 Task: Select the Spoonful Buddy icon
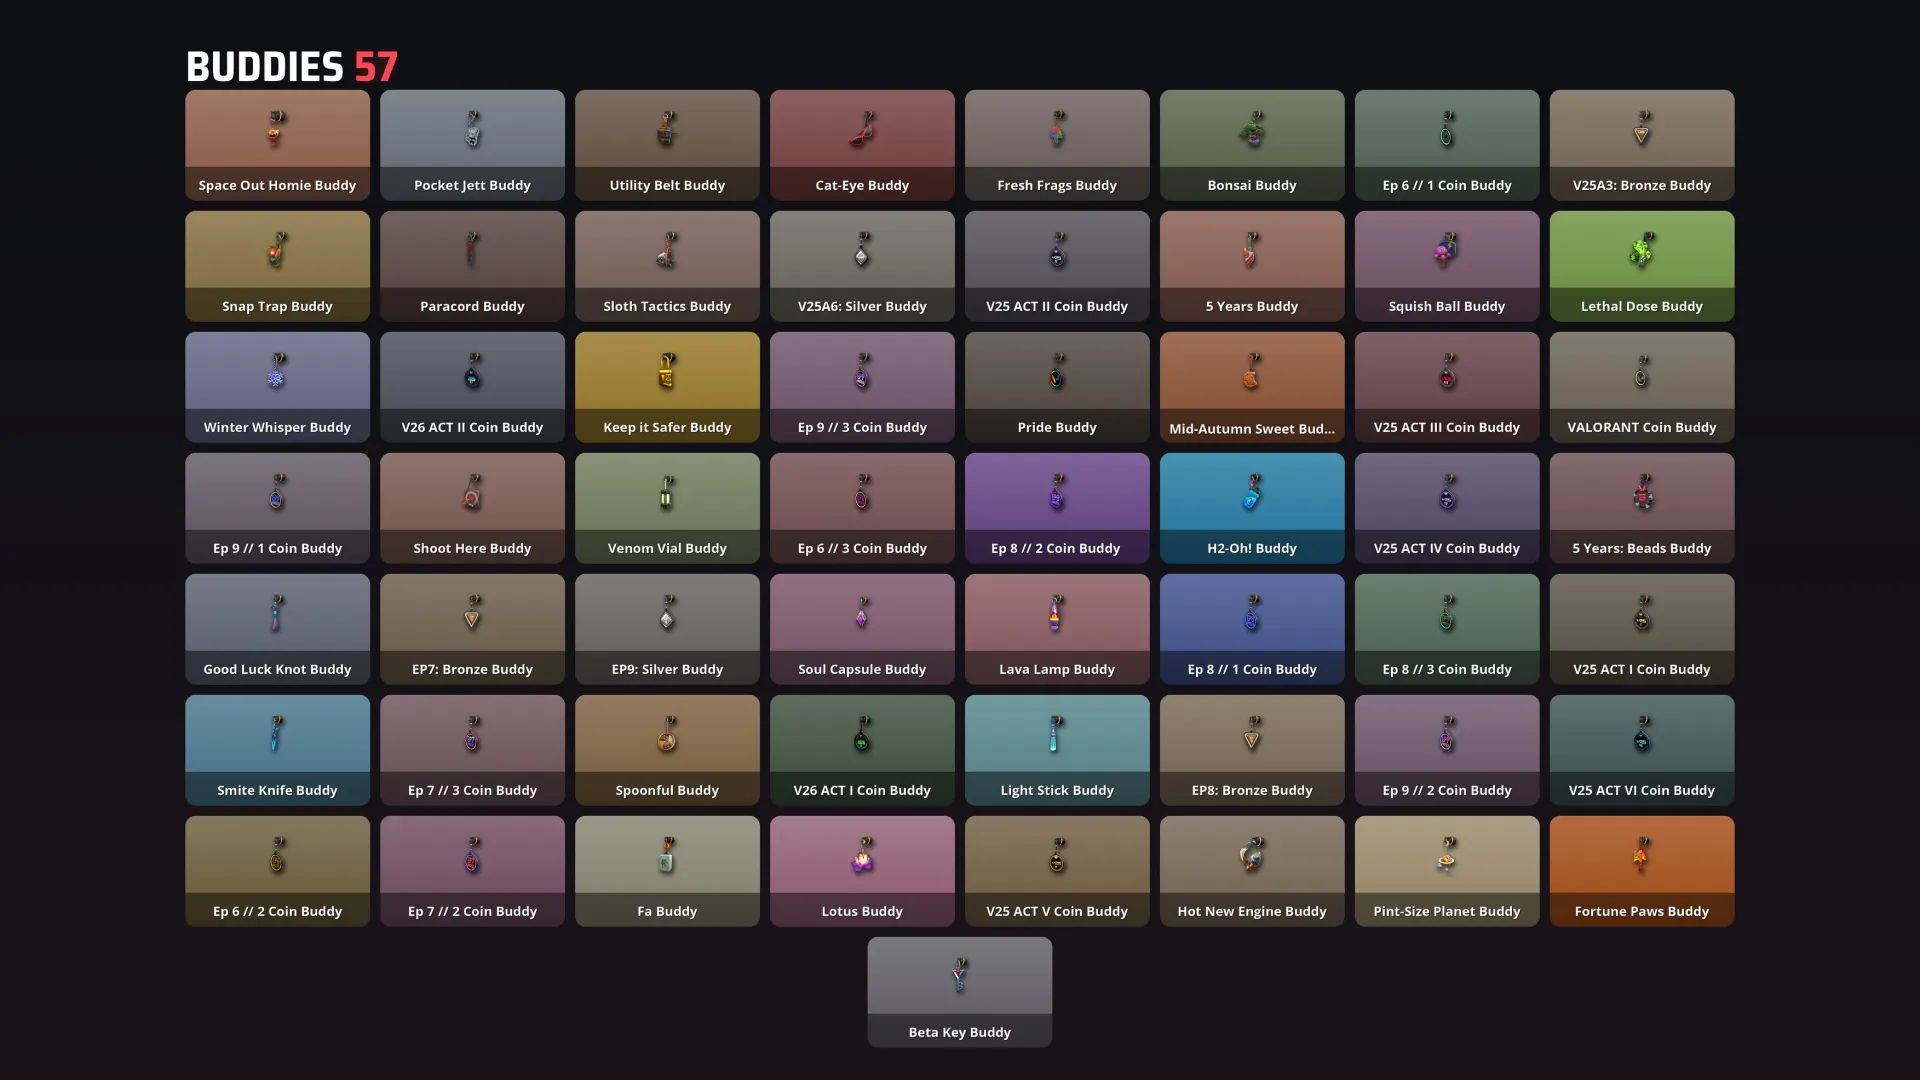[x=667, y=734]
